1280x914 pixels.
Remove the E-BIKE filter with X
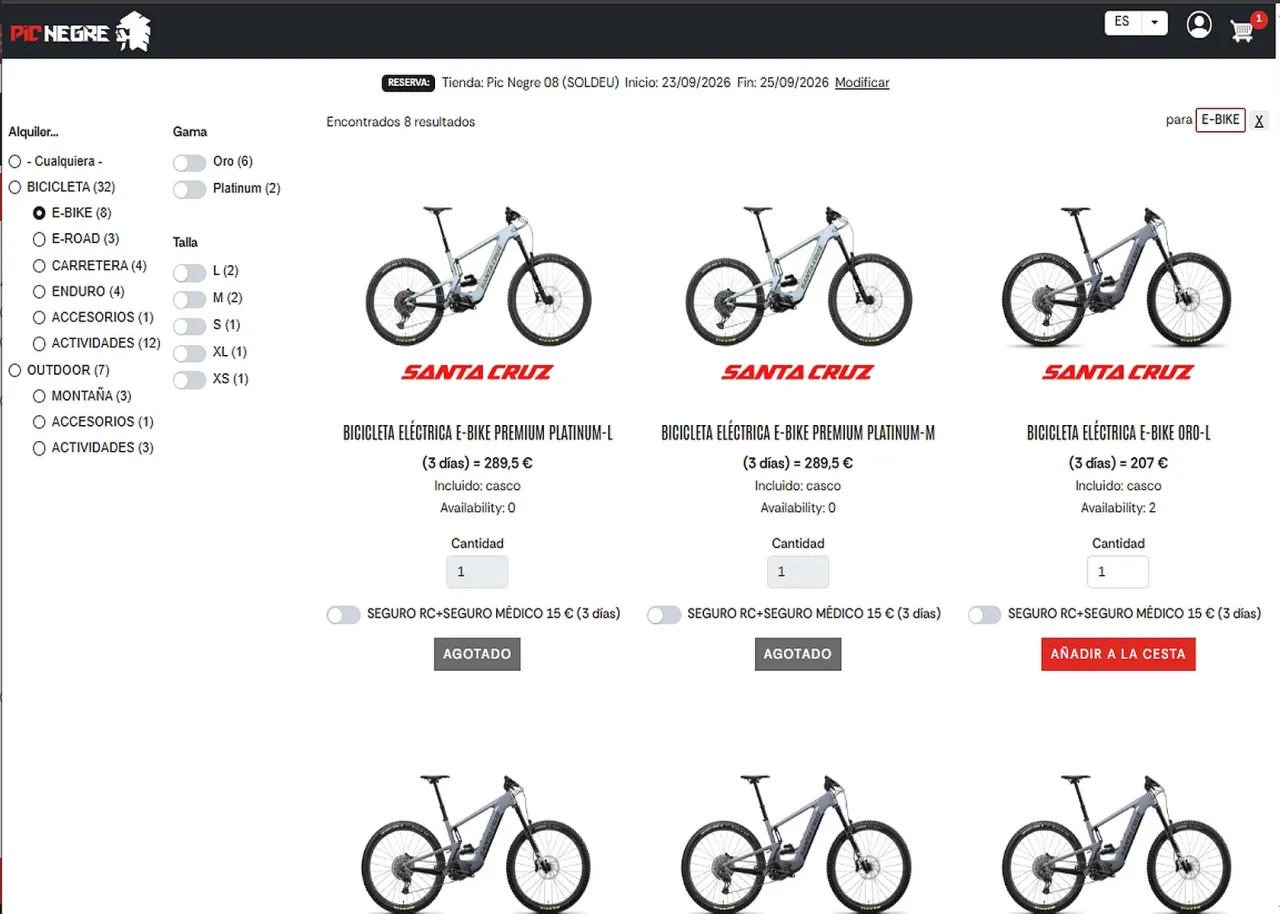(x=1259, y=121)
